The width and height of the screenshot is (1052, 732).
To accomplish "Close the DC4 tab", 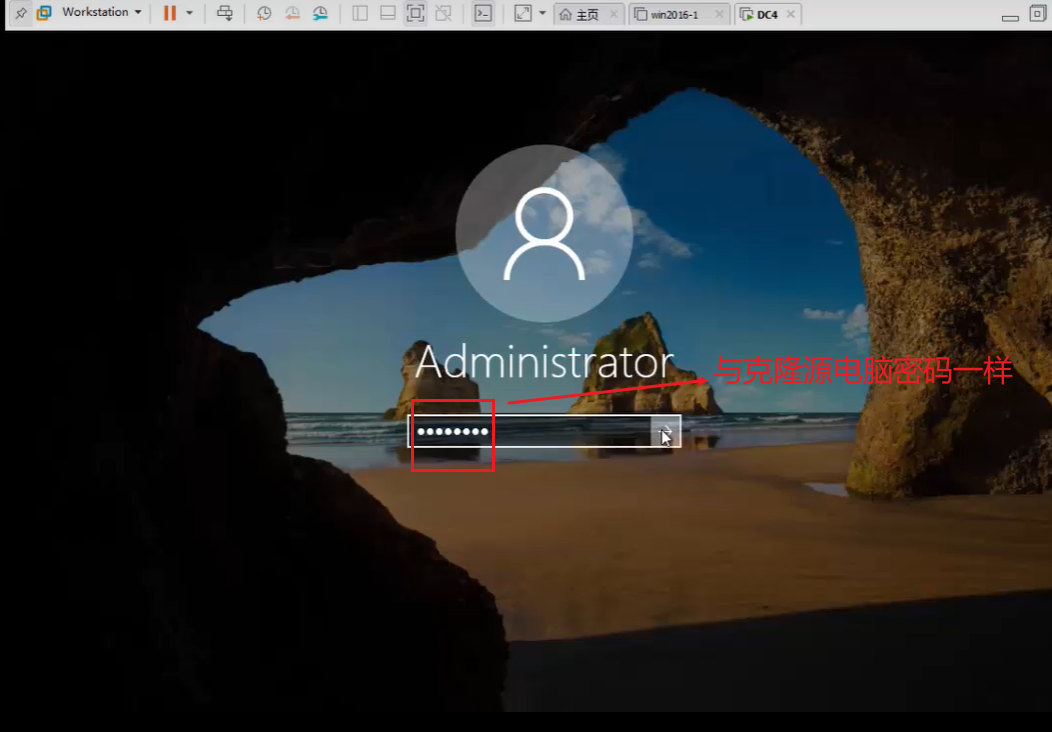I will click(x=790, y=14).
